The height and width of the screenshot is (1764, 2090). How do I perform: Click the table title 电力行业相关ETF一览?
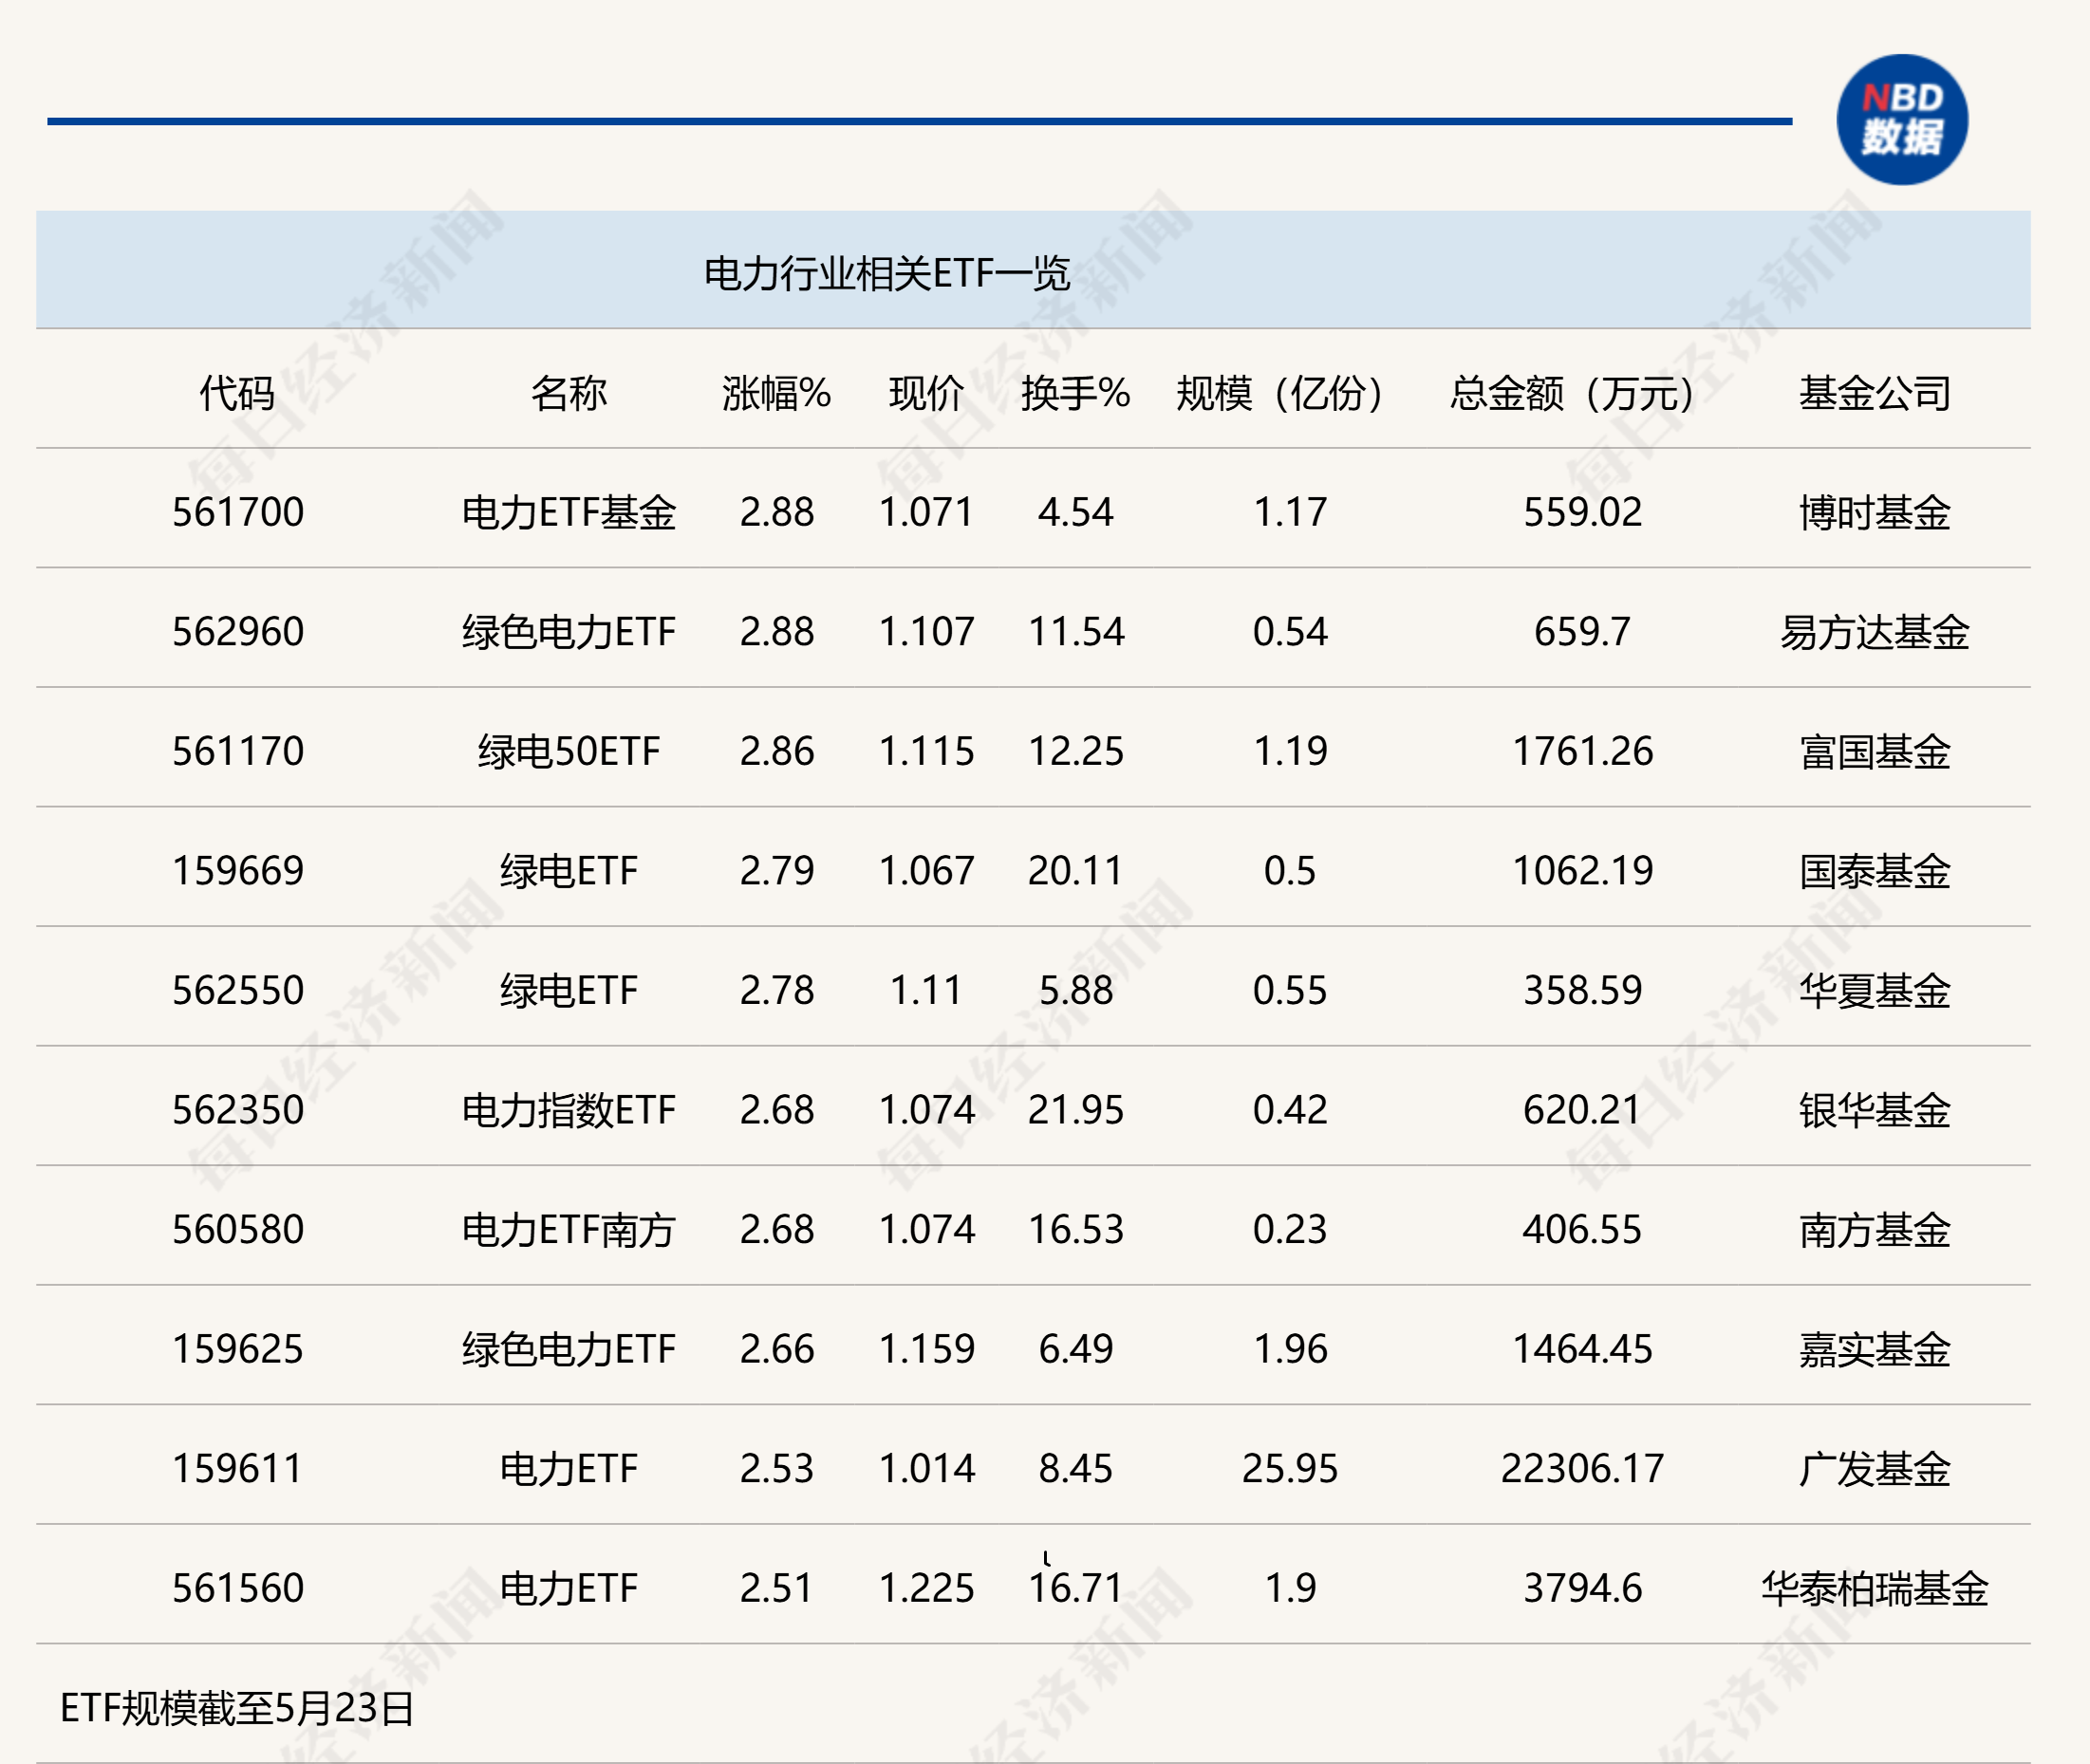pos(886,273)
